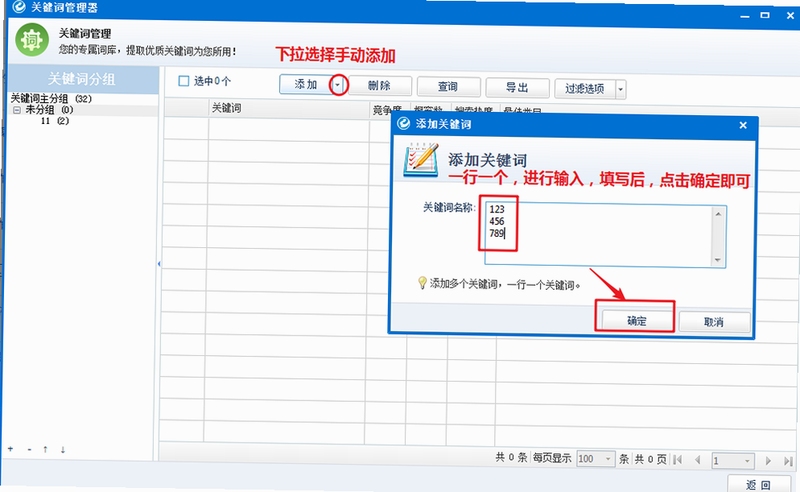Click the 查询 button
Viewport: 800px width, 492px height.
(448, 87)
